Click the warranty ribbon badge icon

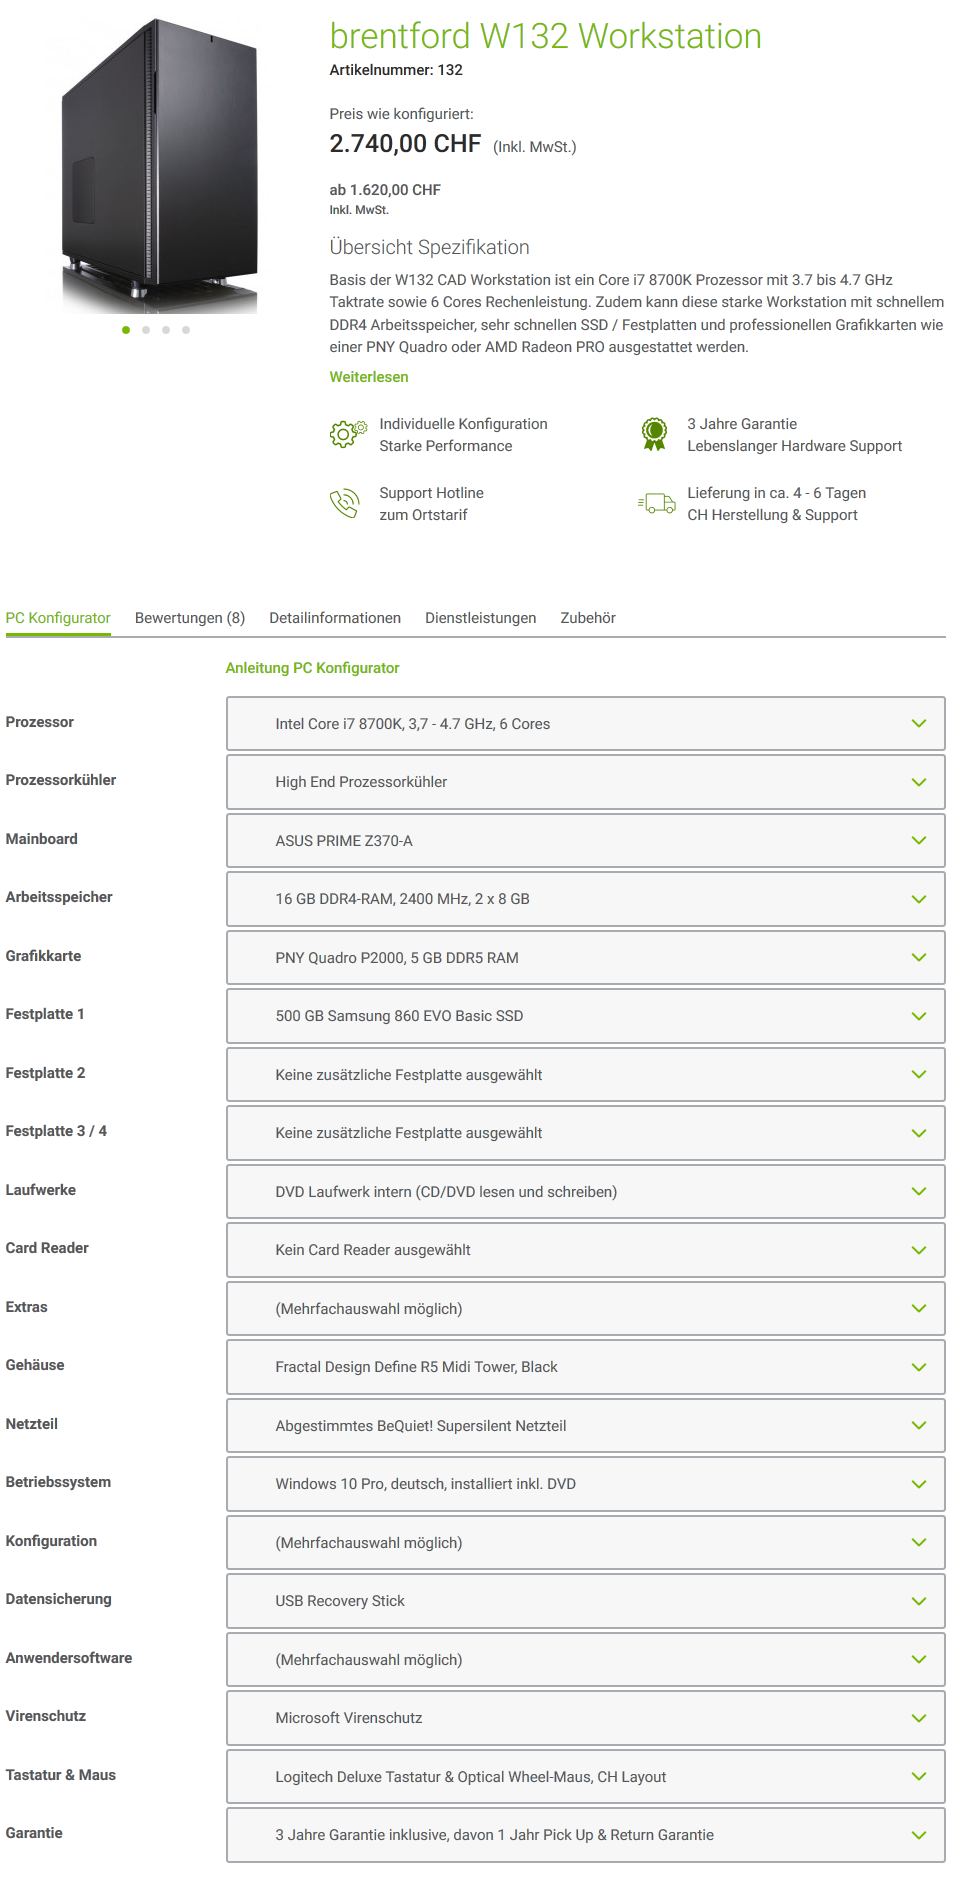[x=654, y=434]
